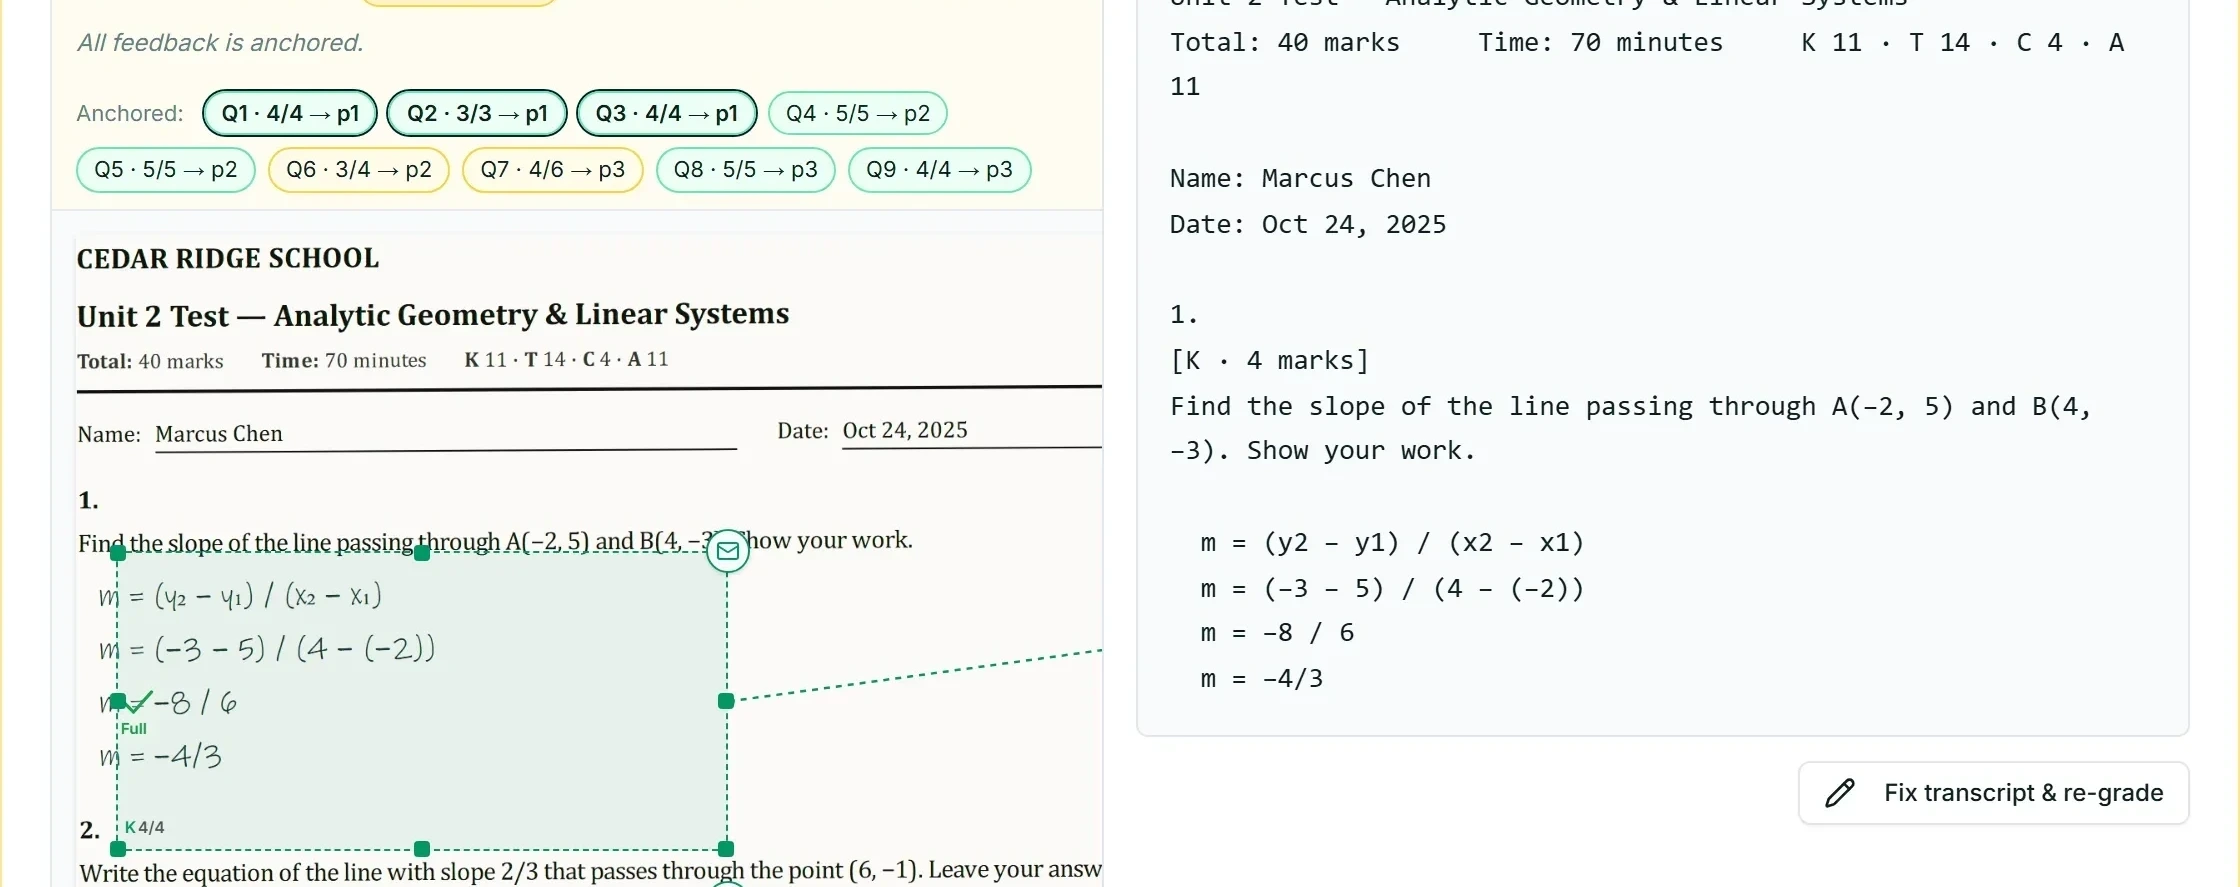
Task: Select the Q1 · 4/4 → p1 anchor chip
Action: click(290, 113)
